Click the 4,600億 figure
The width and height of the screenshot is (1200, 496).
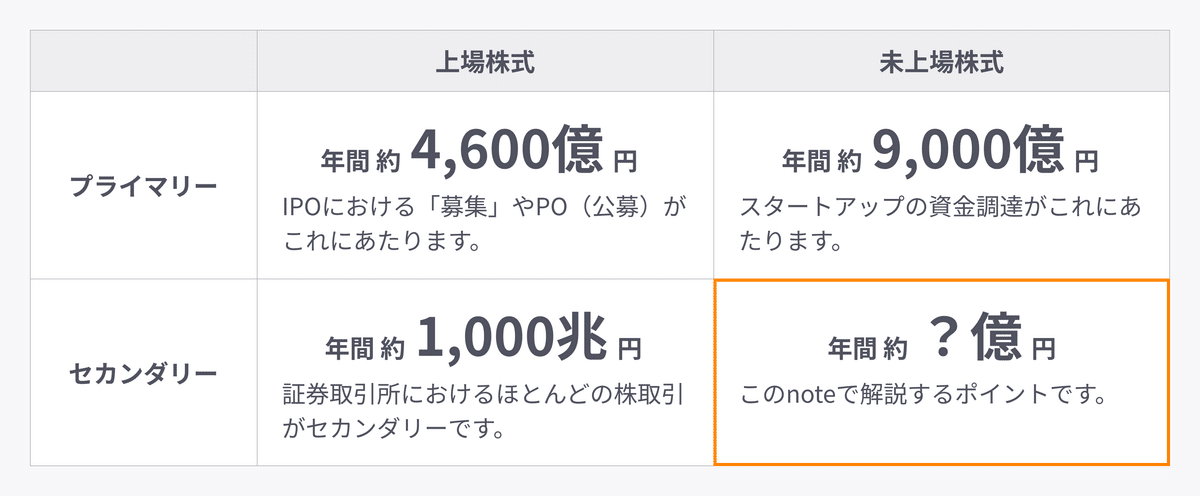(506, 152)
